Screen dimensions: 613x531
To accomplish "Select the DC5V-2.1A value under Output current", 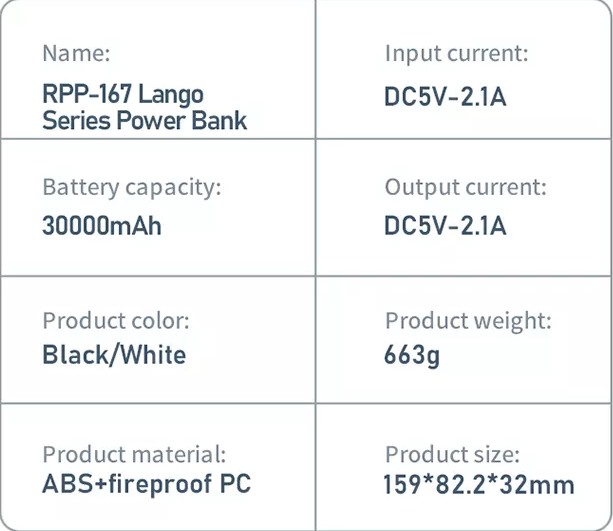I will (x=445, y=225).
